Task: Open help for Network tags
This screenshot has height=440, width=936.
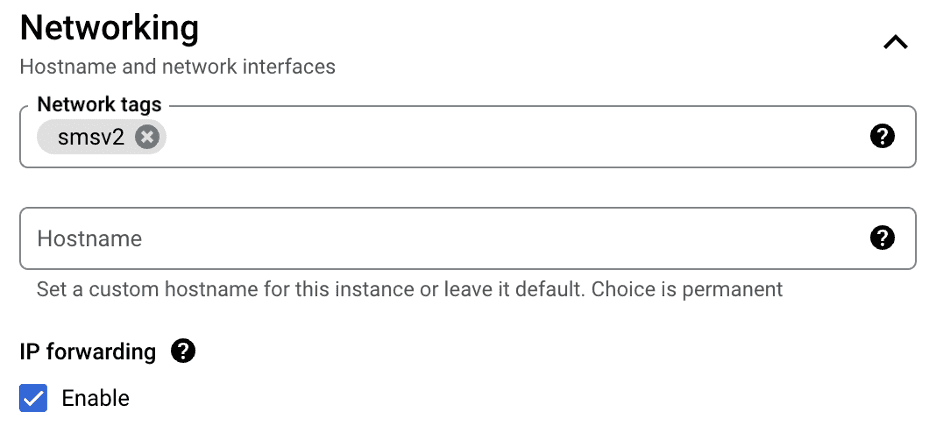Action: coord(882,136)
